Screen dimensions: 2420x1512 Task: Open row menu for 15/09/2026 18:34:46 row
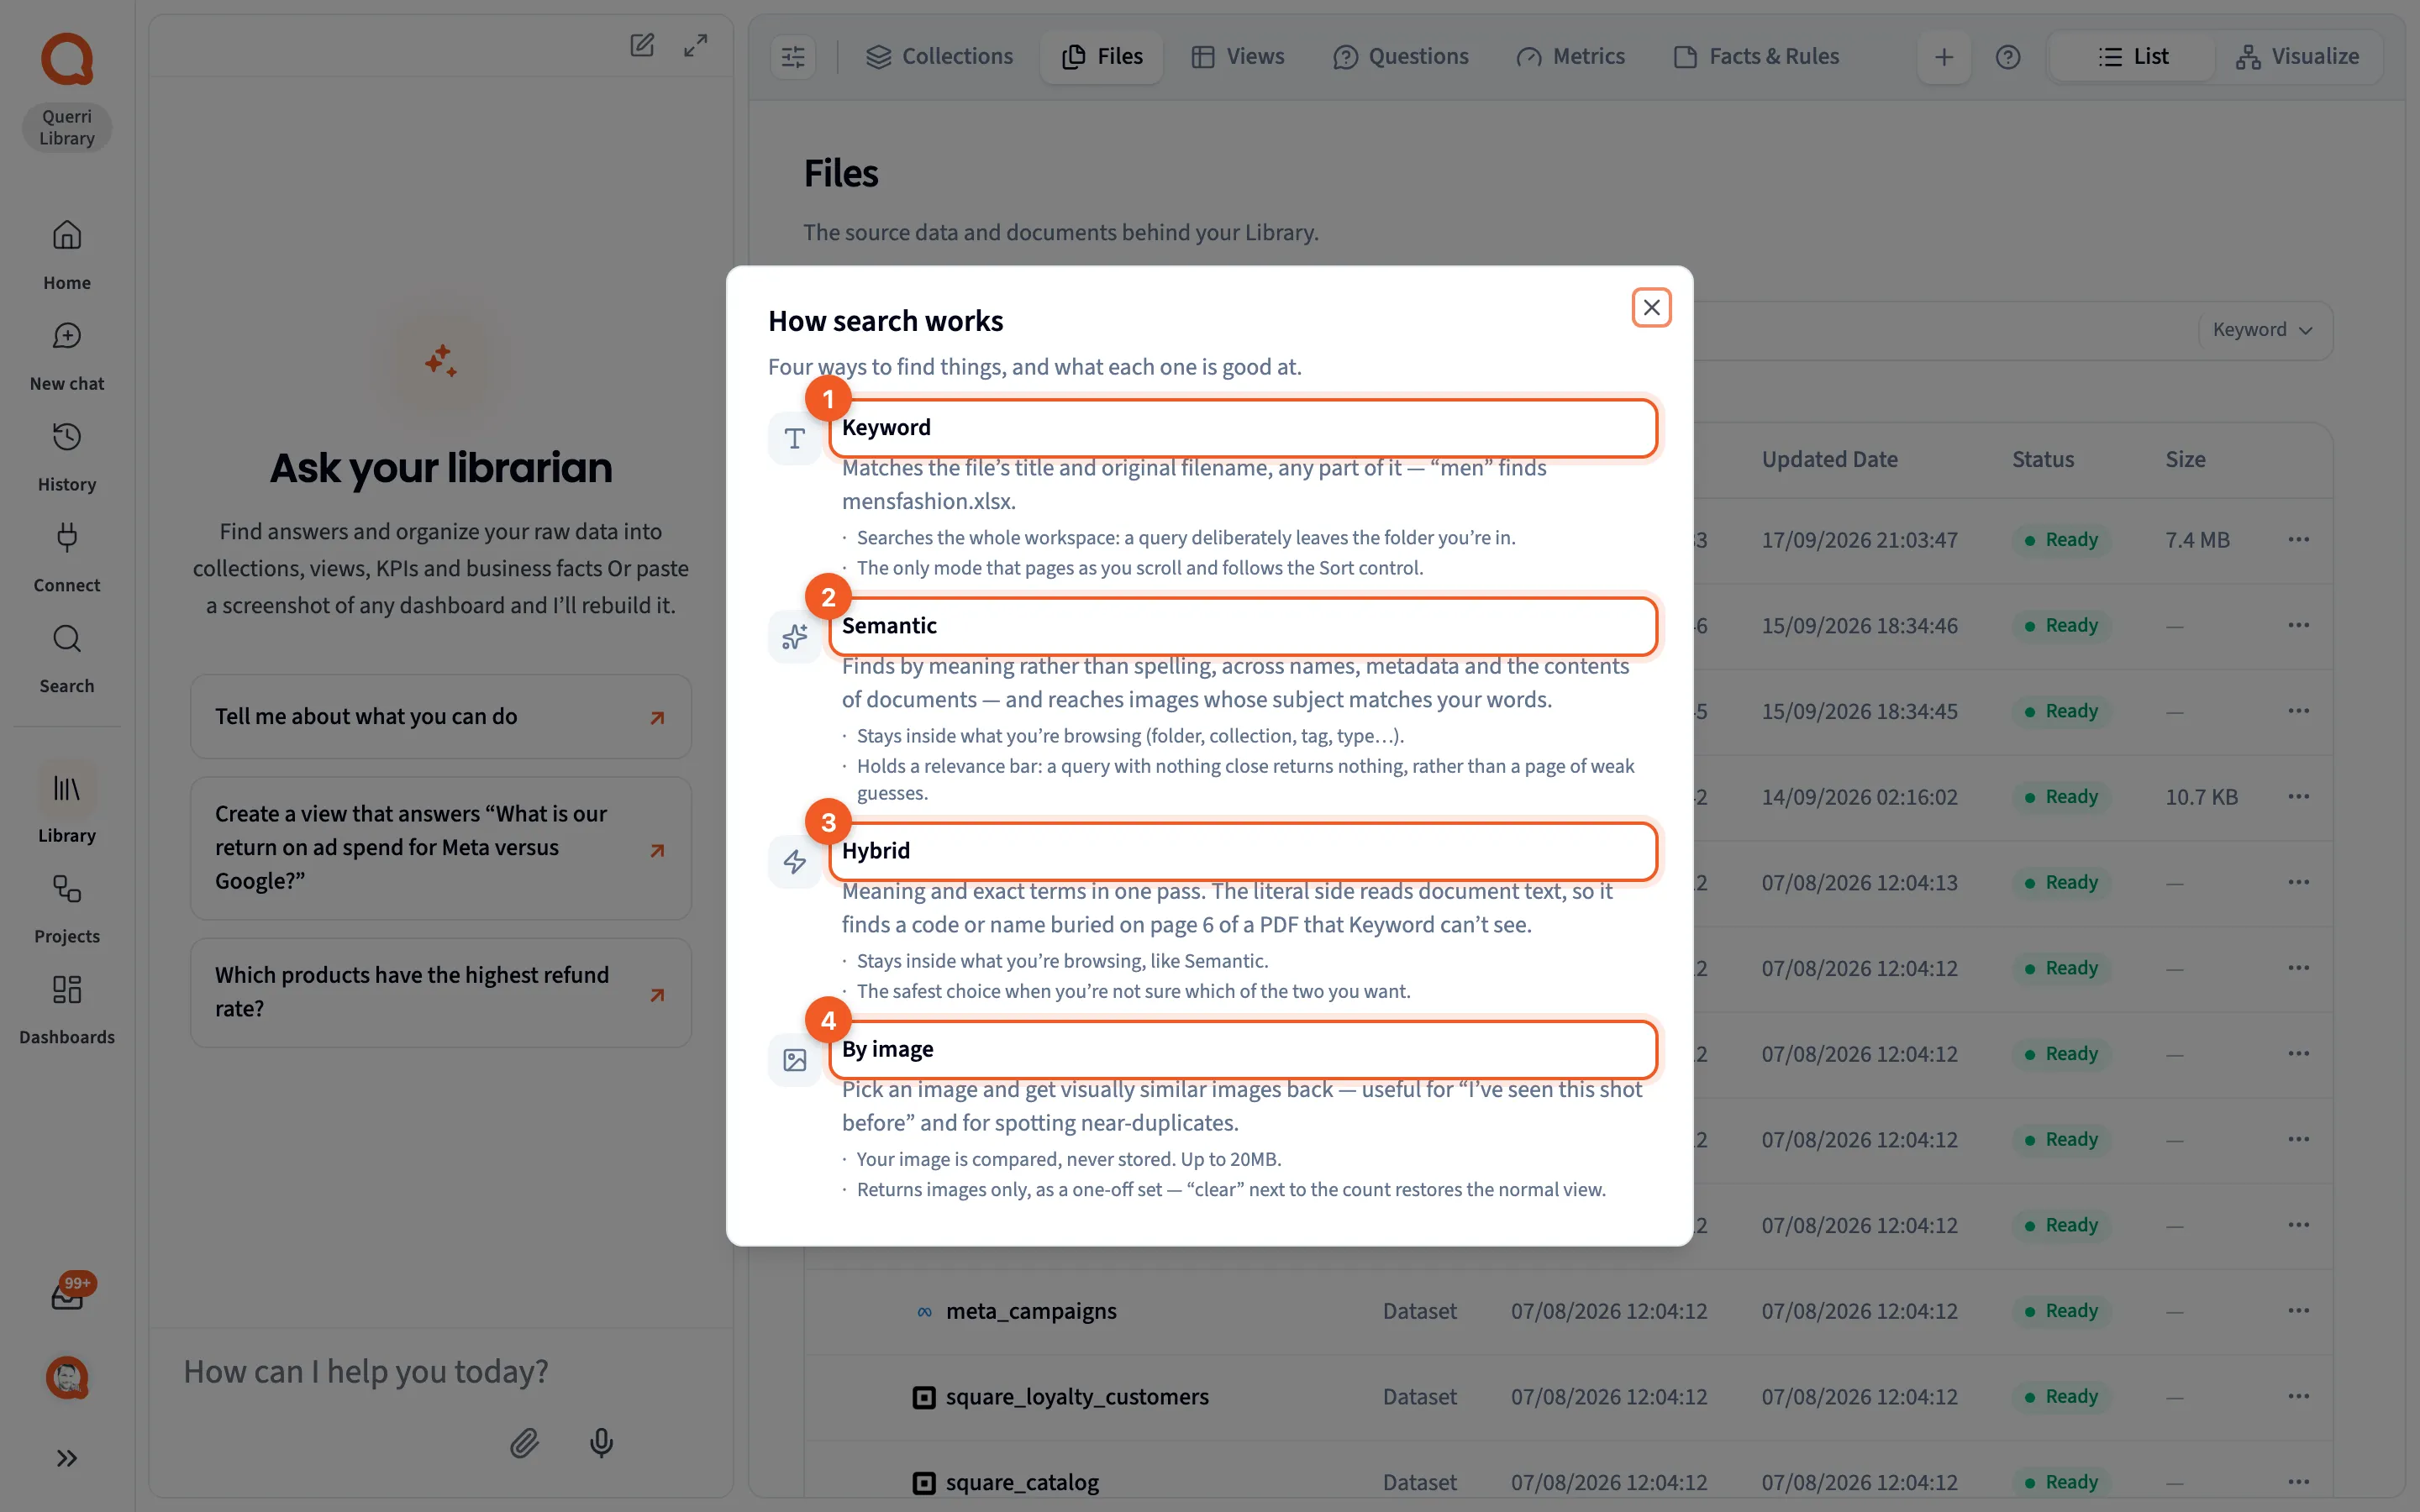click(x=2299, y=626)
